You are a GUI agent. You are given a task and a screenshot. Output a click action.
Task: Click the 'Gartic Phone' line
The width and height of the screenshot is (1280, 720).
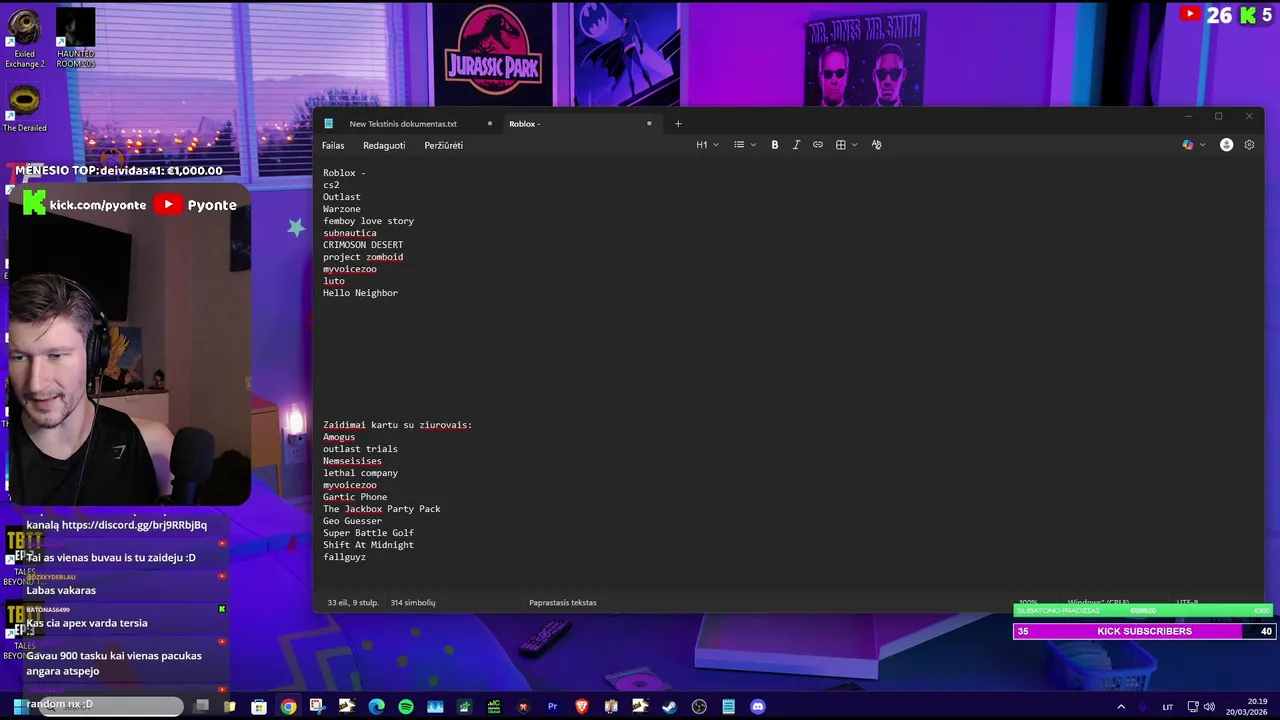(x=355, y=497)
